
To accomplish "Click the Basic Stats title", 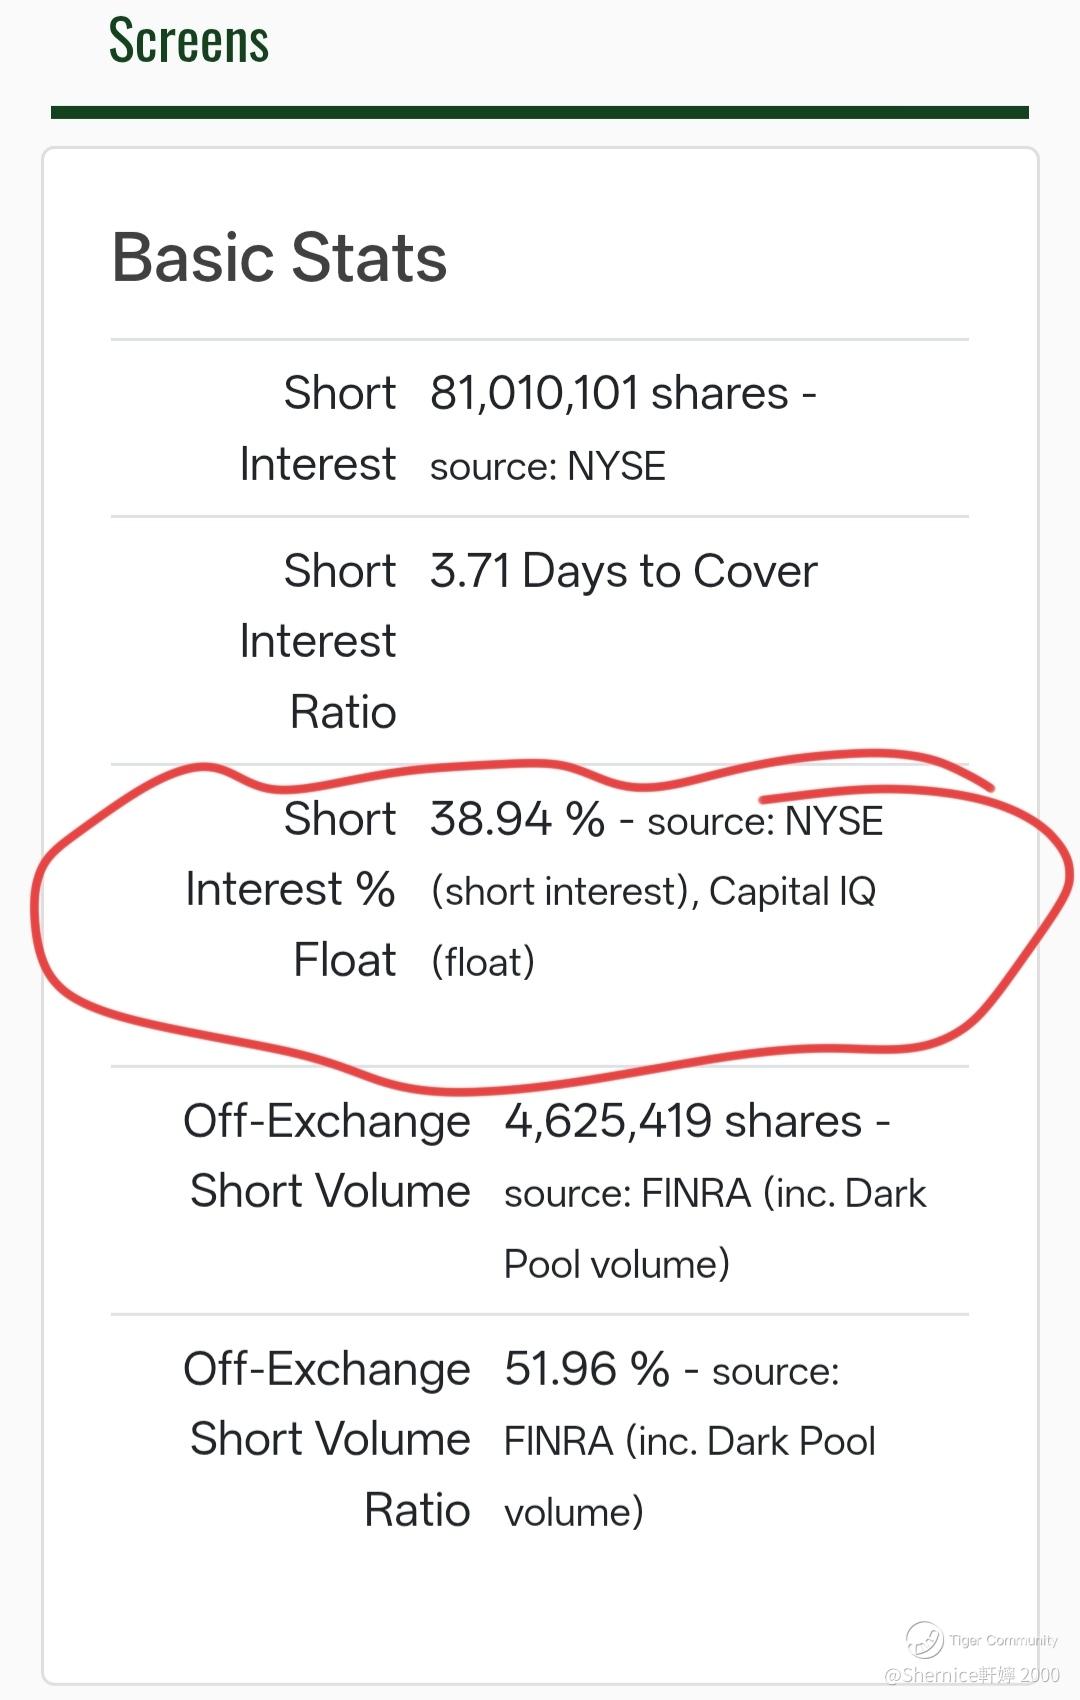I will point(279,258).
